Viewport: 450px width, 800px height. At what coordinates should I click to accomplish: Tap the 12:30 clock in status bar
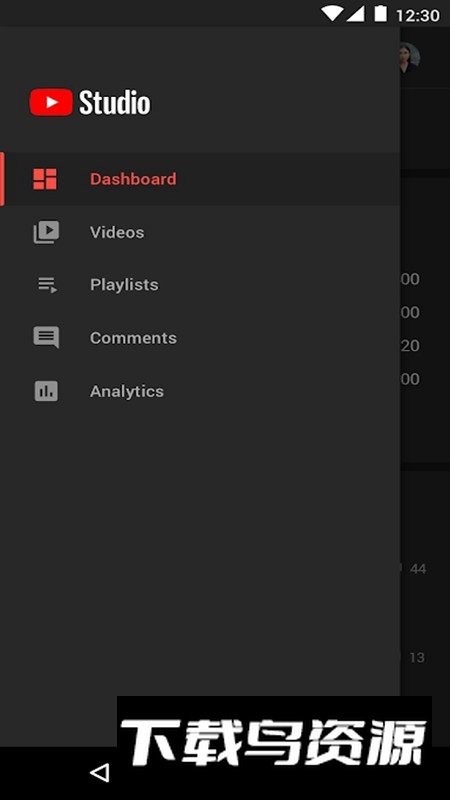(418, 15)
